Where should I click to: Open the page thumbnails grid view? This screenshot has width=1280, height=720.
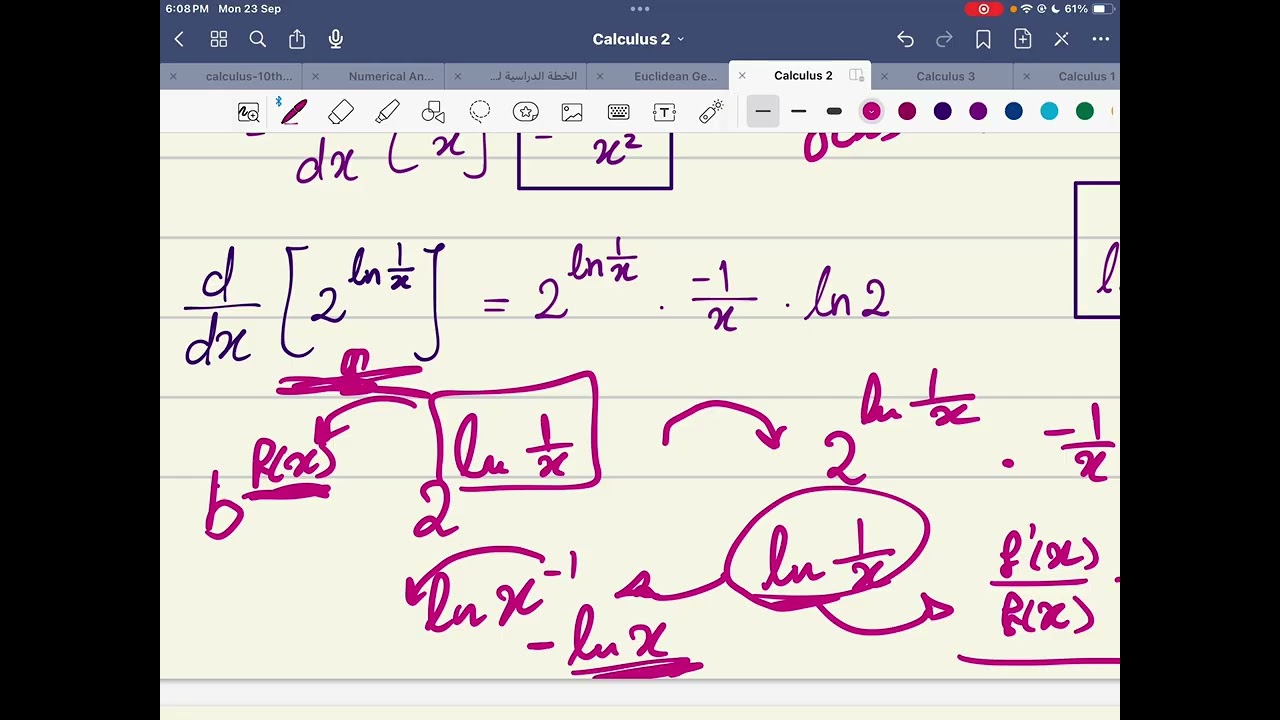click(x=219, y=39)
